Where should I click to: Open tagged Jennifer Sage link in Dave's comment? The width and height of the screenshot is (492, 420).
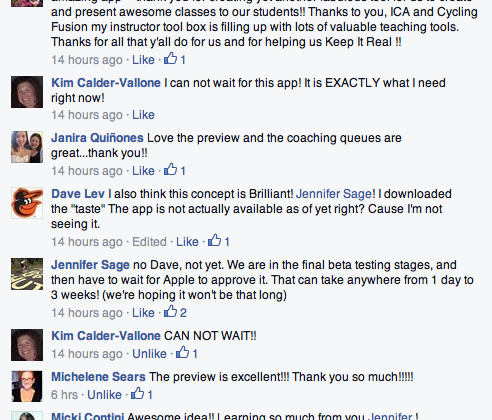coord(334,194)
